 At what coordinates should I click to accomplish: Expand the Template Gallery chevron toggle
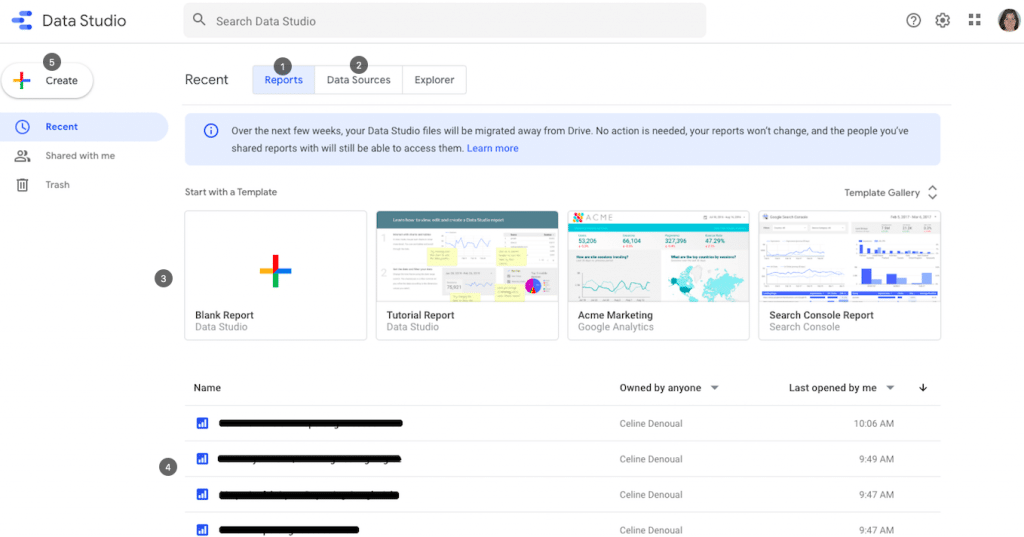pos(933,192)
